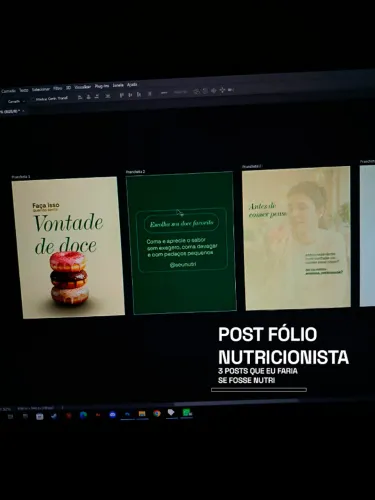Select the 3D pan mode icon
The image size is (375, 500).
[213, 90]
